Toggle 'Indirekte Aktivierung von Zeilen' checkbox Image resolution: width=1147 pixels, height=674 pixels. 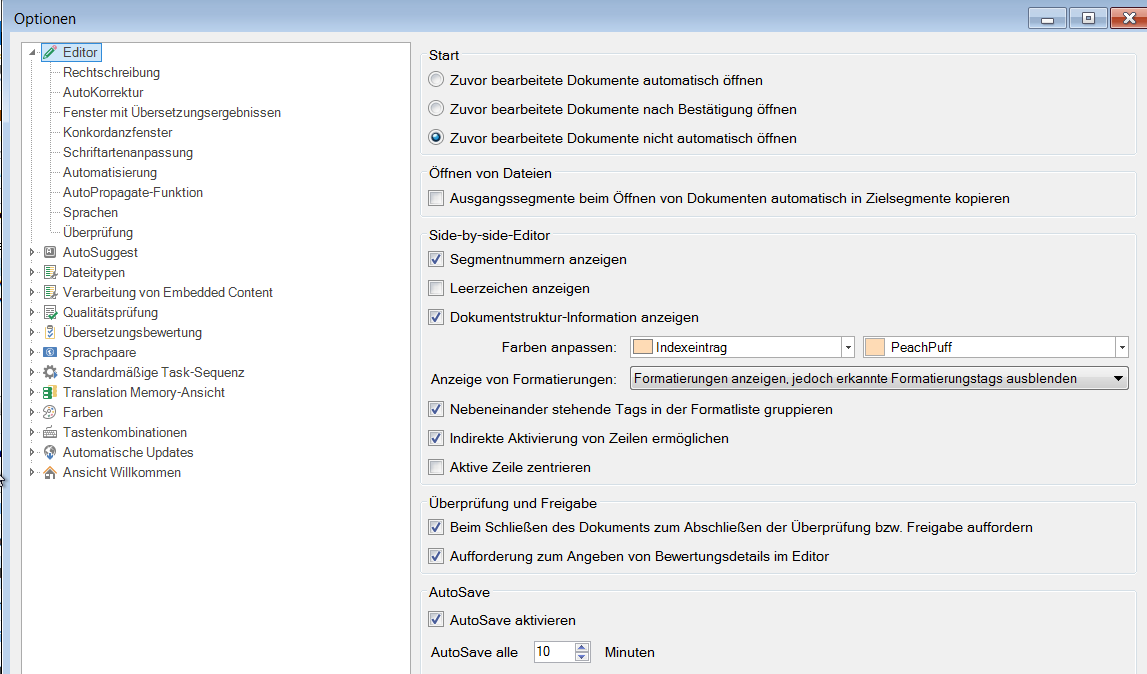coord(436,438)
